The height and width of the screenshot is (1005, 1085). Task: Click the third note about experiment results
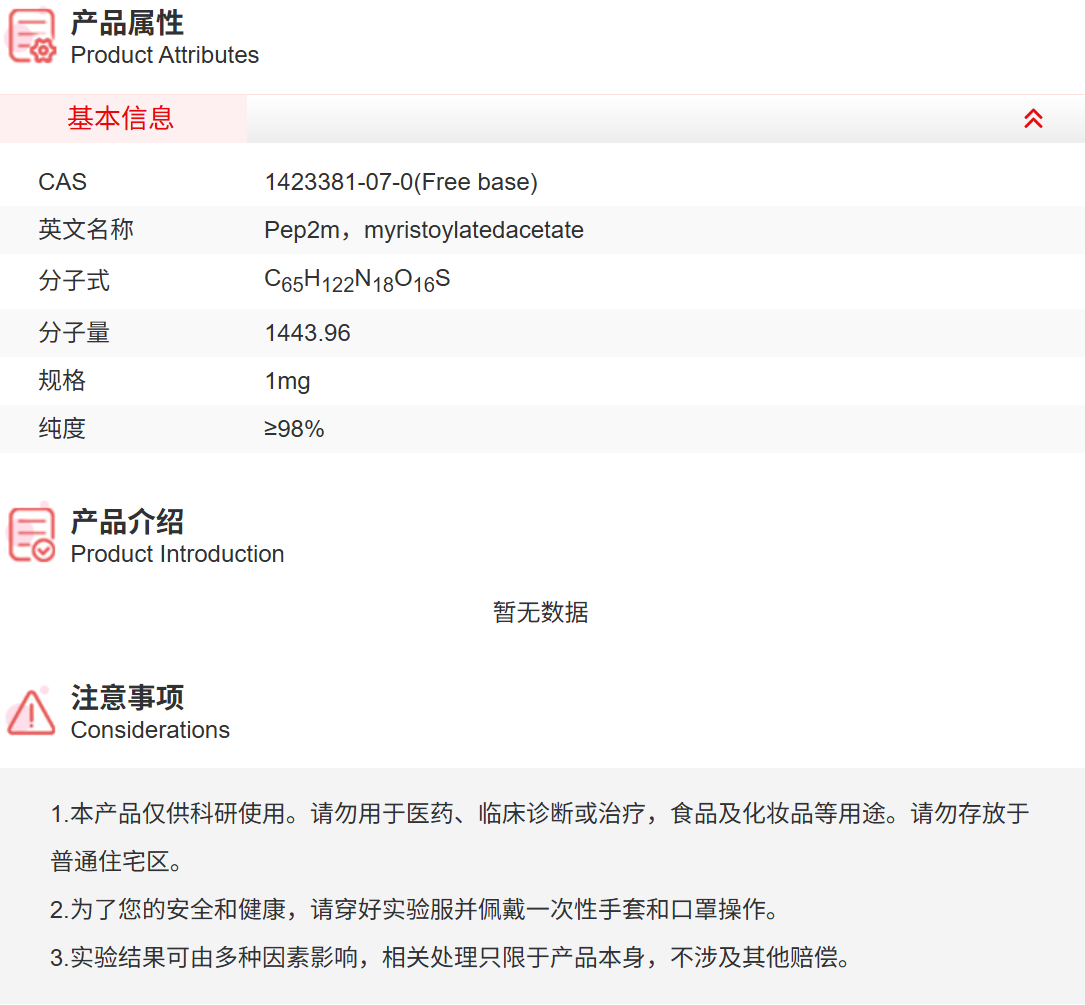[x=450, y=958]
